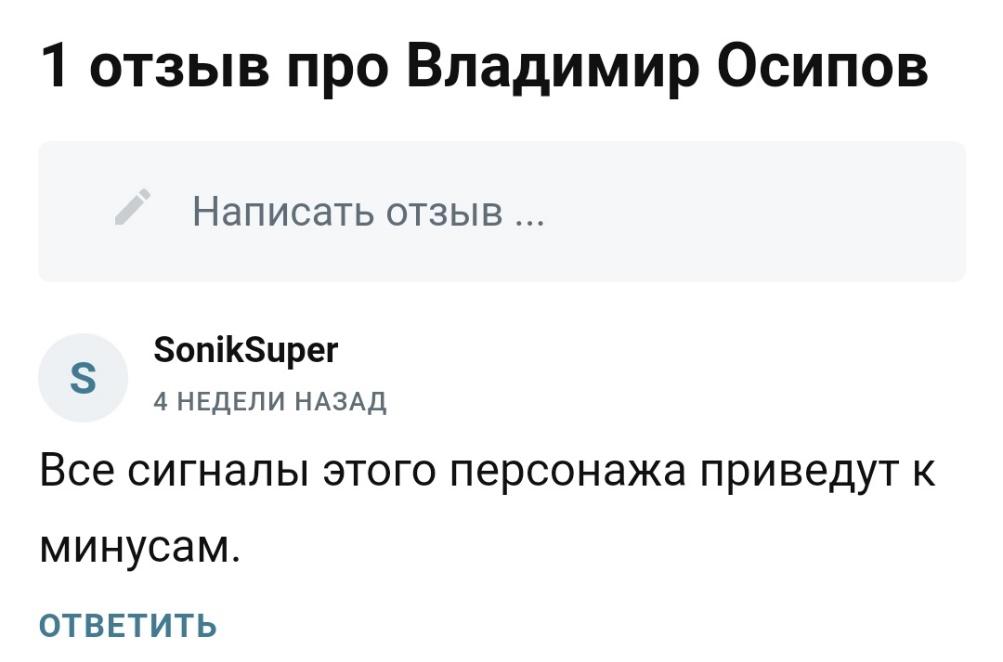This screenshot has height=662, width=1003.
Task: Open the round S profile picture
Action: click(x=84, y=380)
